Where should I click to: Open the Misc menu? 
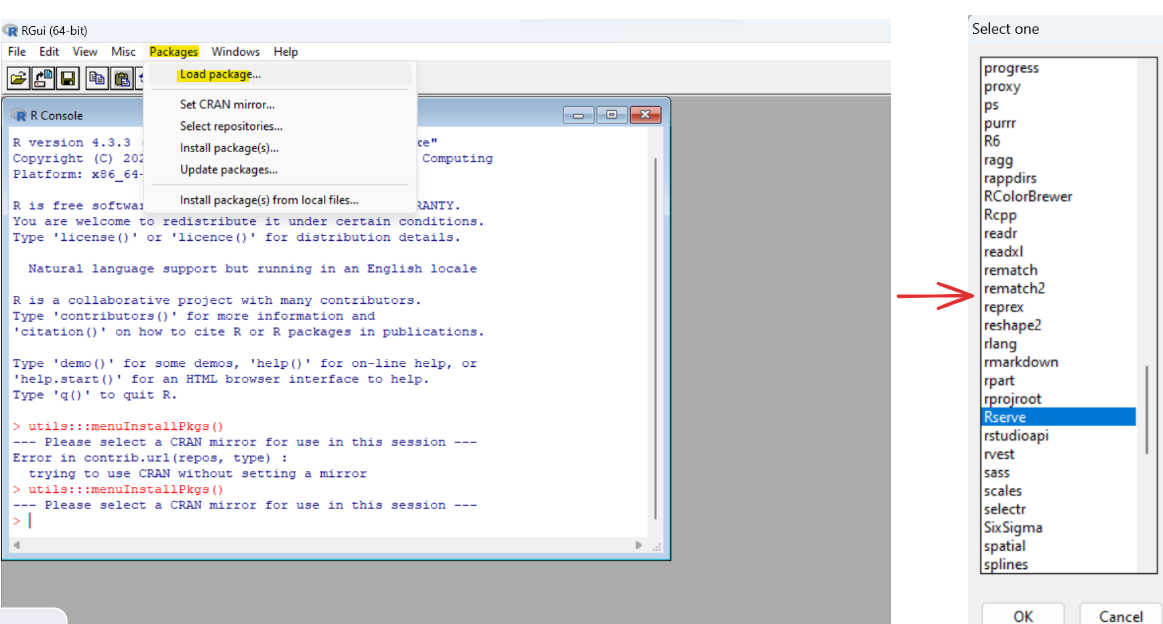click(x=123, y=52)
